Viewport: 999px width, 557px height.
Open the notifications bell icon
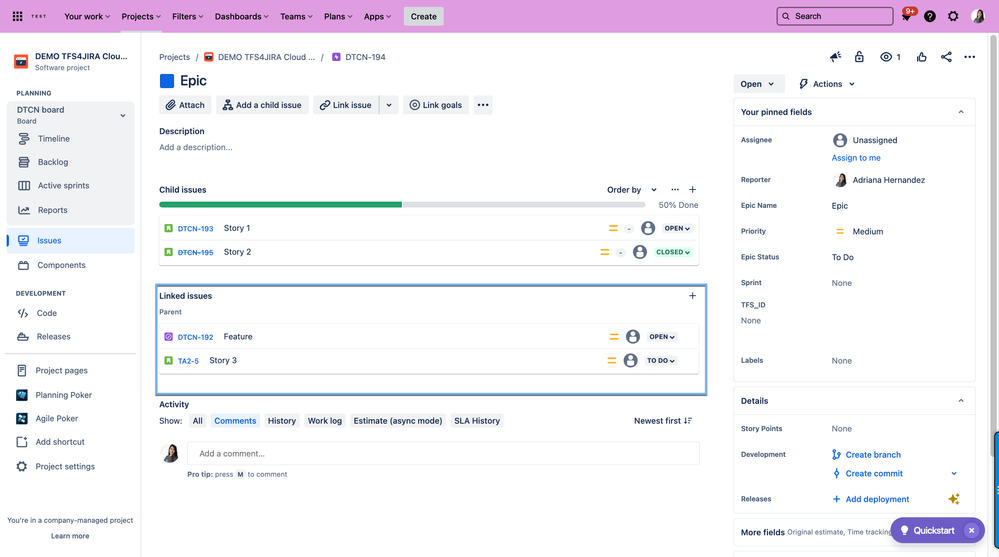coord(907,17)
